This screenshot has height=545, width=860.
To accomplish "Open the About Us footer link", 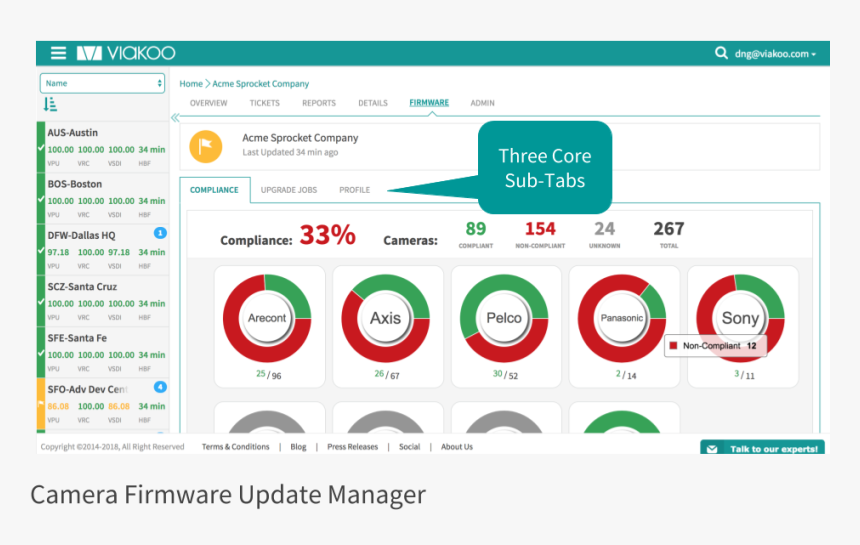I will (x=457, y=447).
